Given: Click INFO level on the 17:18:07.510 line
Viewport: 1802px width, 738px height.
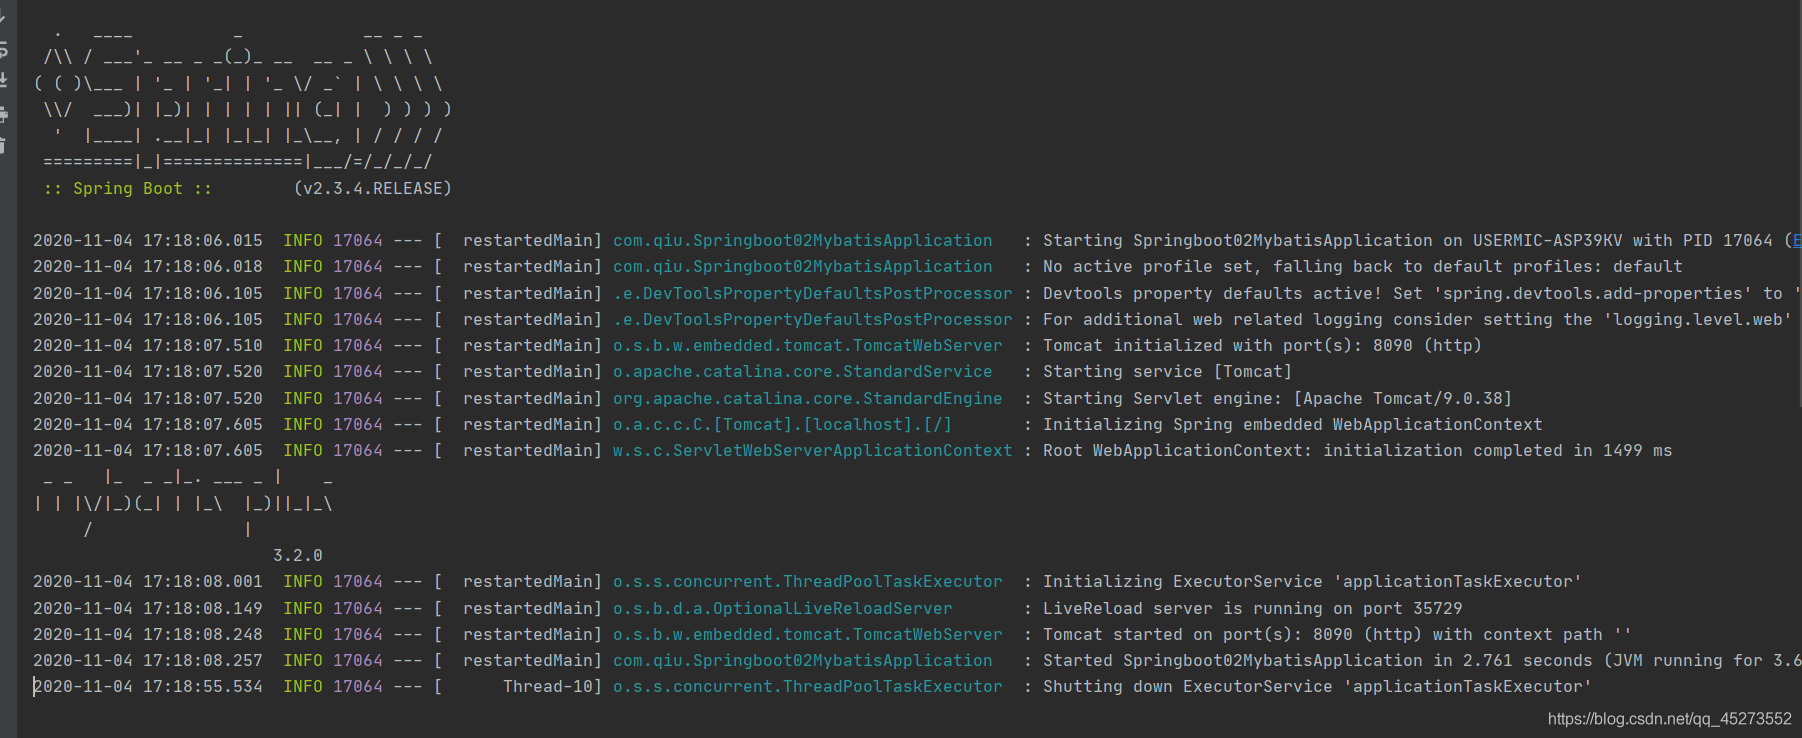Looking at the screenshot, I should tap(303, 345).
